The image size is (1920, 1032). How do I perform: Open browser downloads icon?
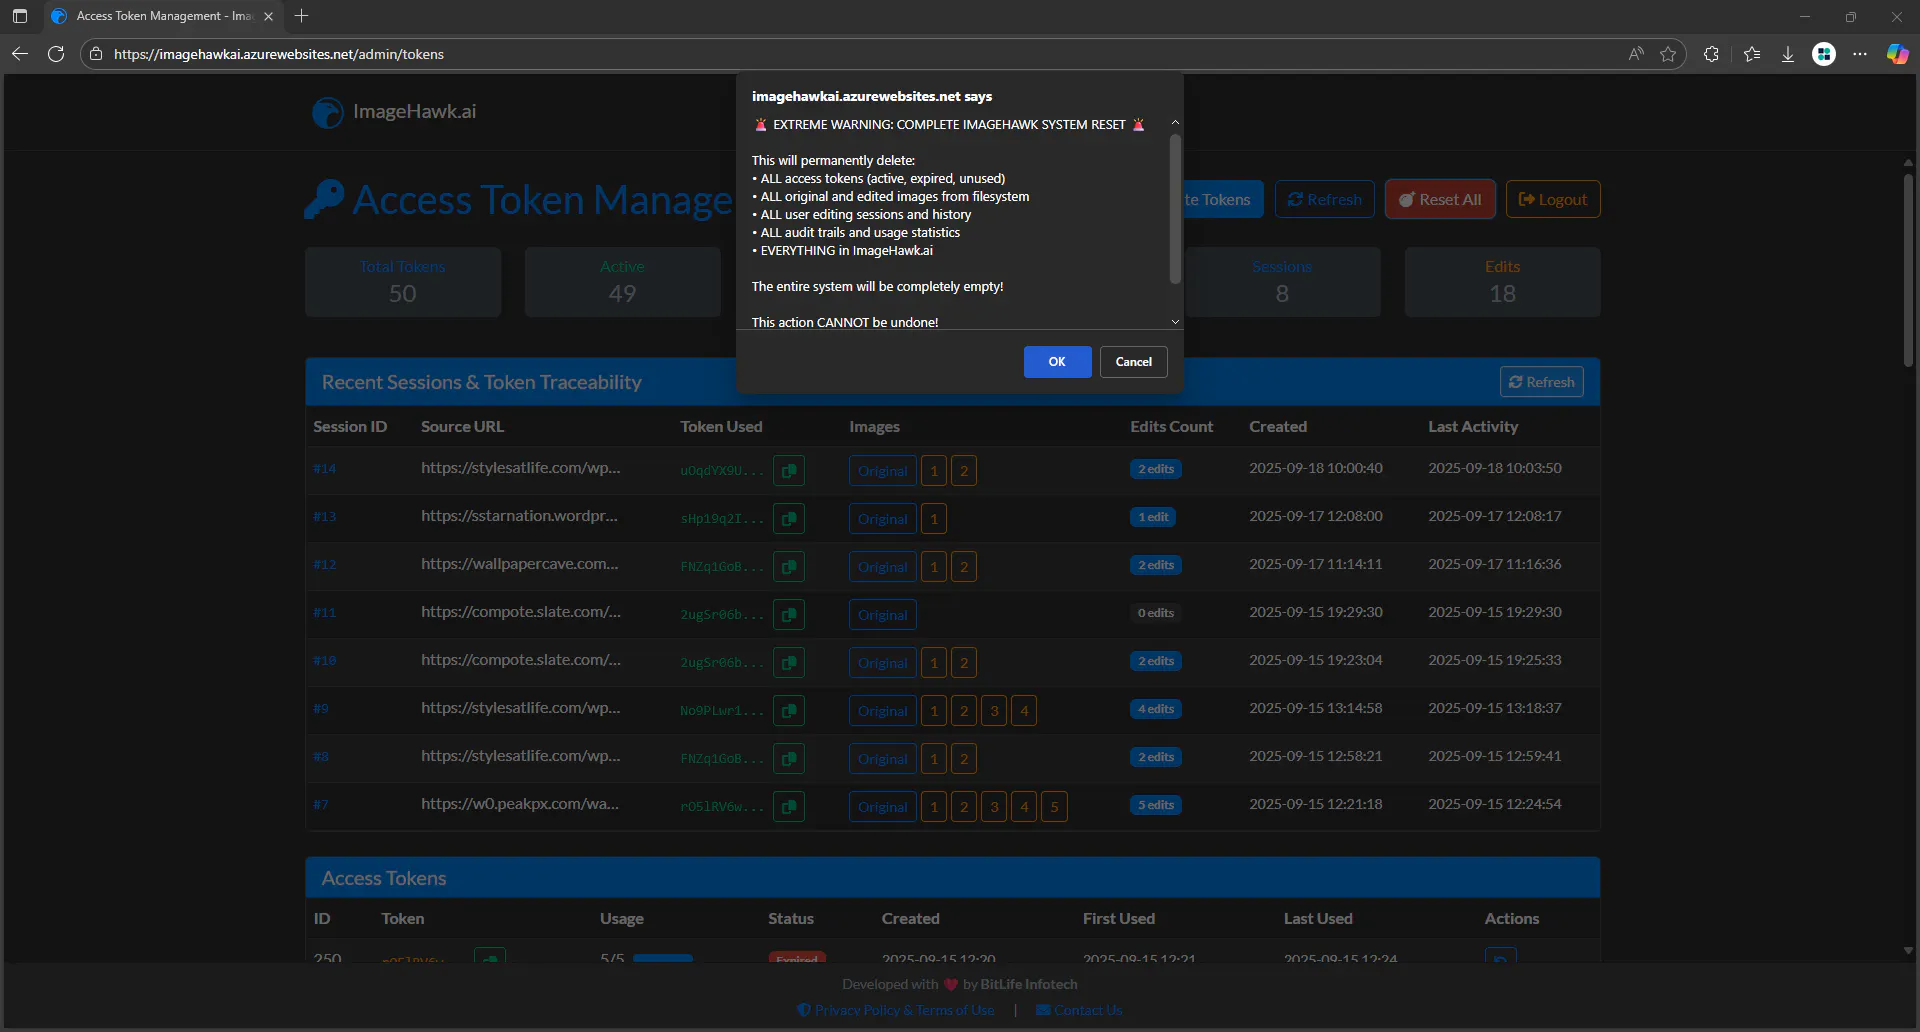(1788, 54)
